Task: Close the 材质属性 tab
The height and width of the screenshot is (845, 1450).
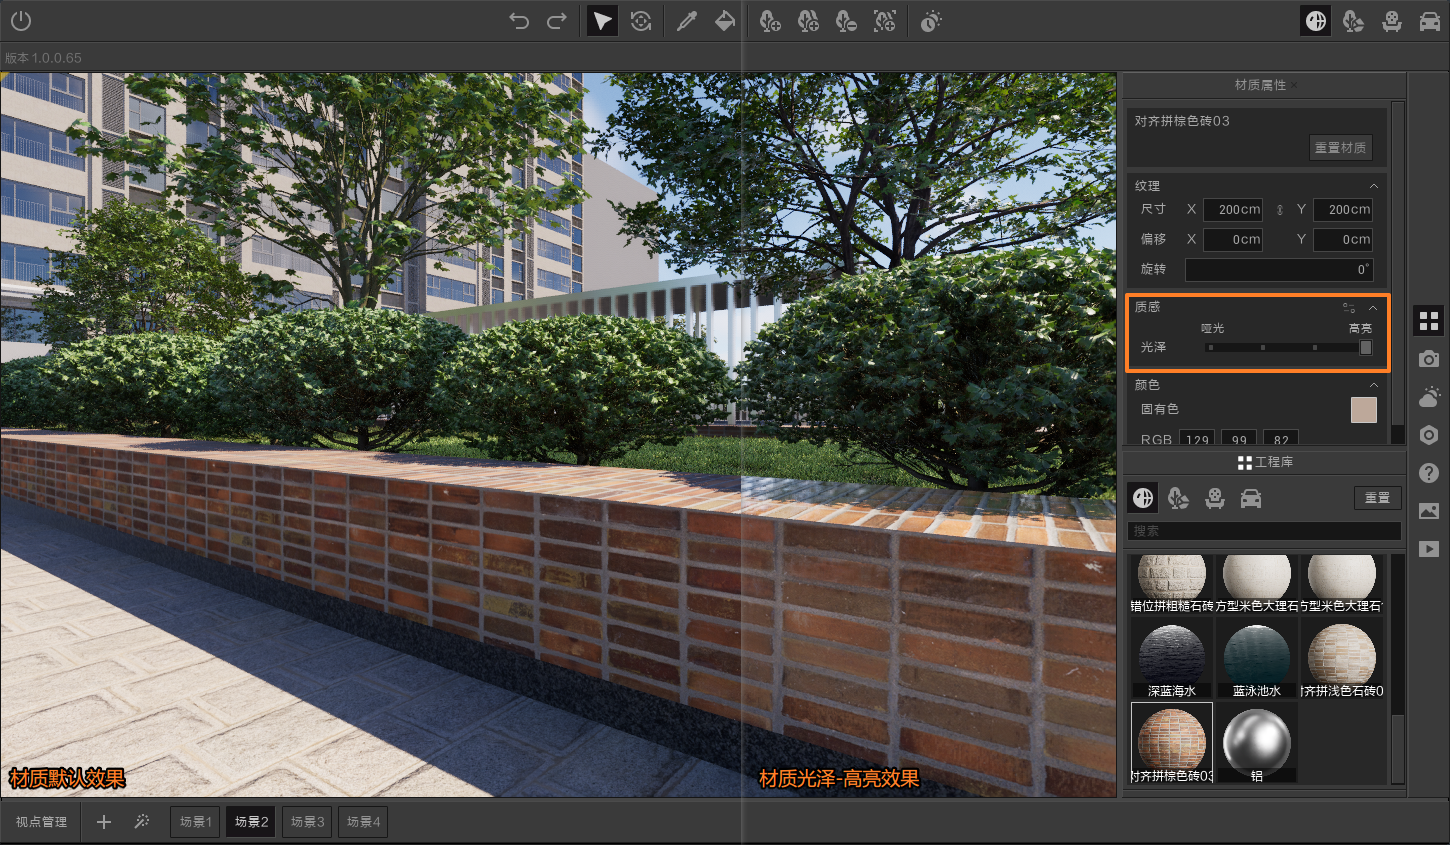Action: click(x=1294, y=85)
